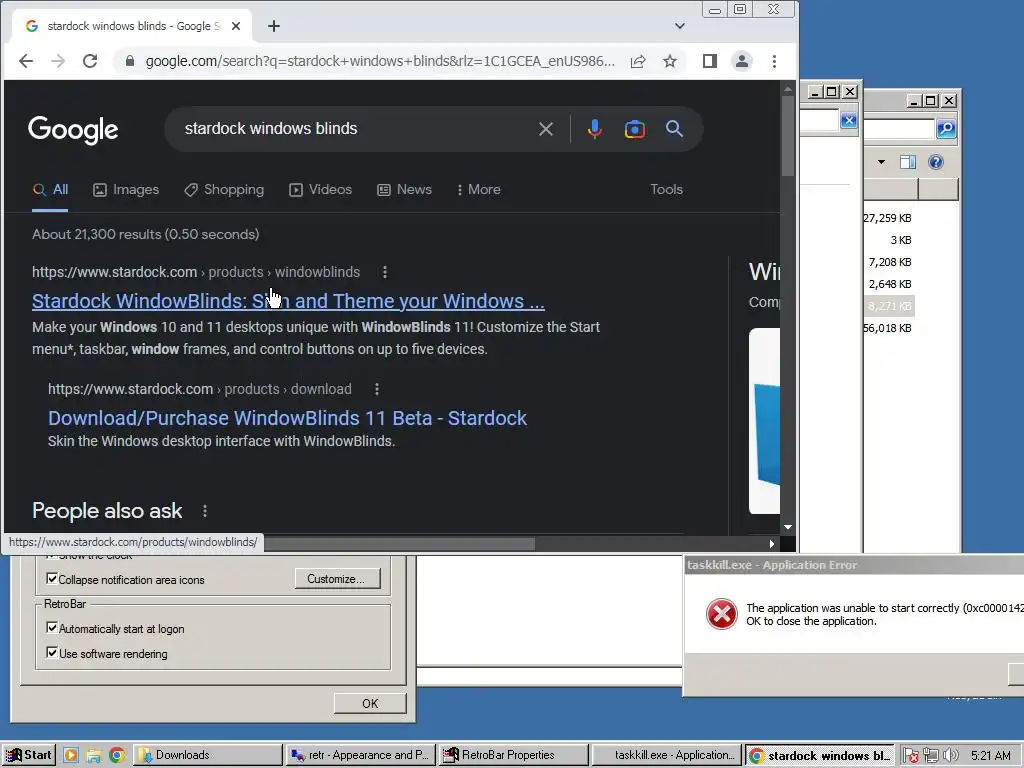Go back in Chrome browser

point(25,61)
